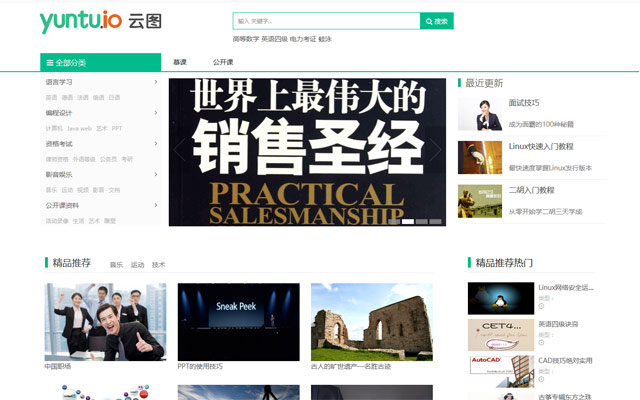Go to previous banner slide arrow

(x=179, y=150)
